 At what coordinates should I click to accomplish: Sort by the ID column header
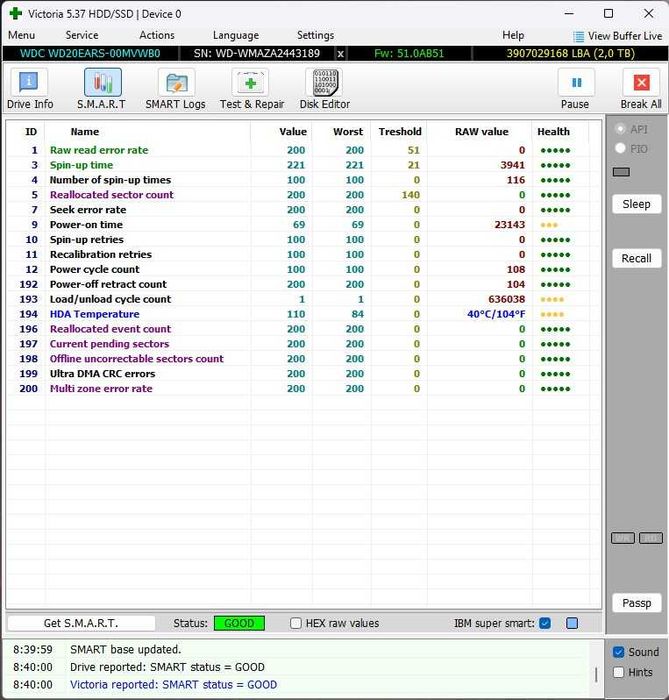[31, 132]
